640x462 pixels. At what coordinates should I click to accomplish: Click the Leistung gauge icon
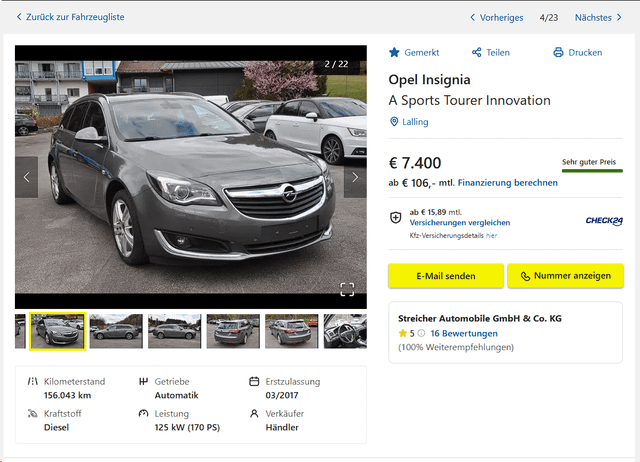(143, 413)
